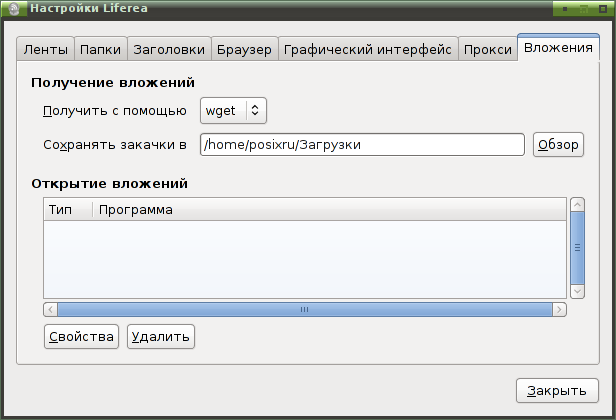Click the Свойства button
The height and width of the screenshot is (420, 616).
click(x=81, y=336)
